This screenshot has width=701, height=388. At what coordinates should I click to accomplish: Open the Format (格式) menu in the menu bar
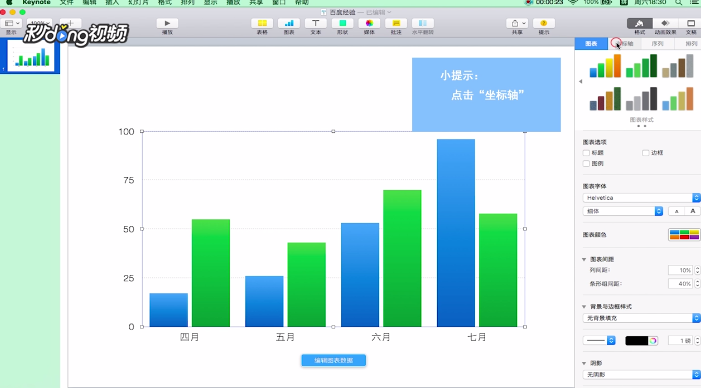pos(165,2)
